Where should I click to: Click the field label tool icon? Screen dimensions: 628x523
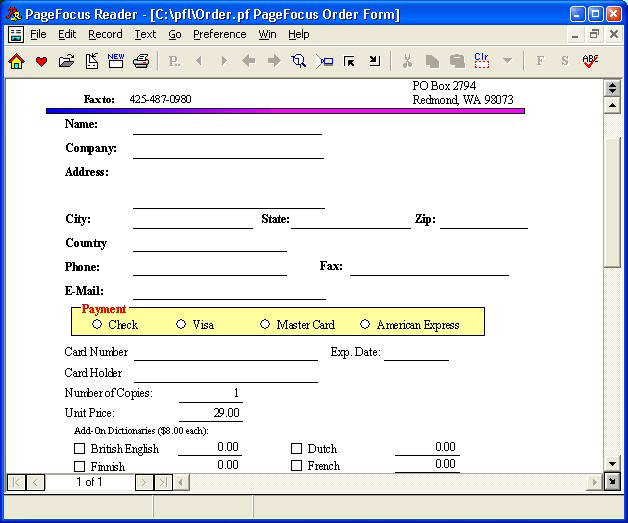coord(324,61)
